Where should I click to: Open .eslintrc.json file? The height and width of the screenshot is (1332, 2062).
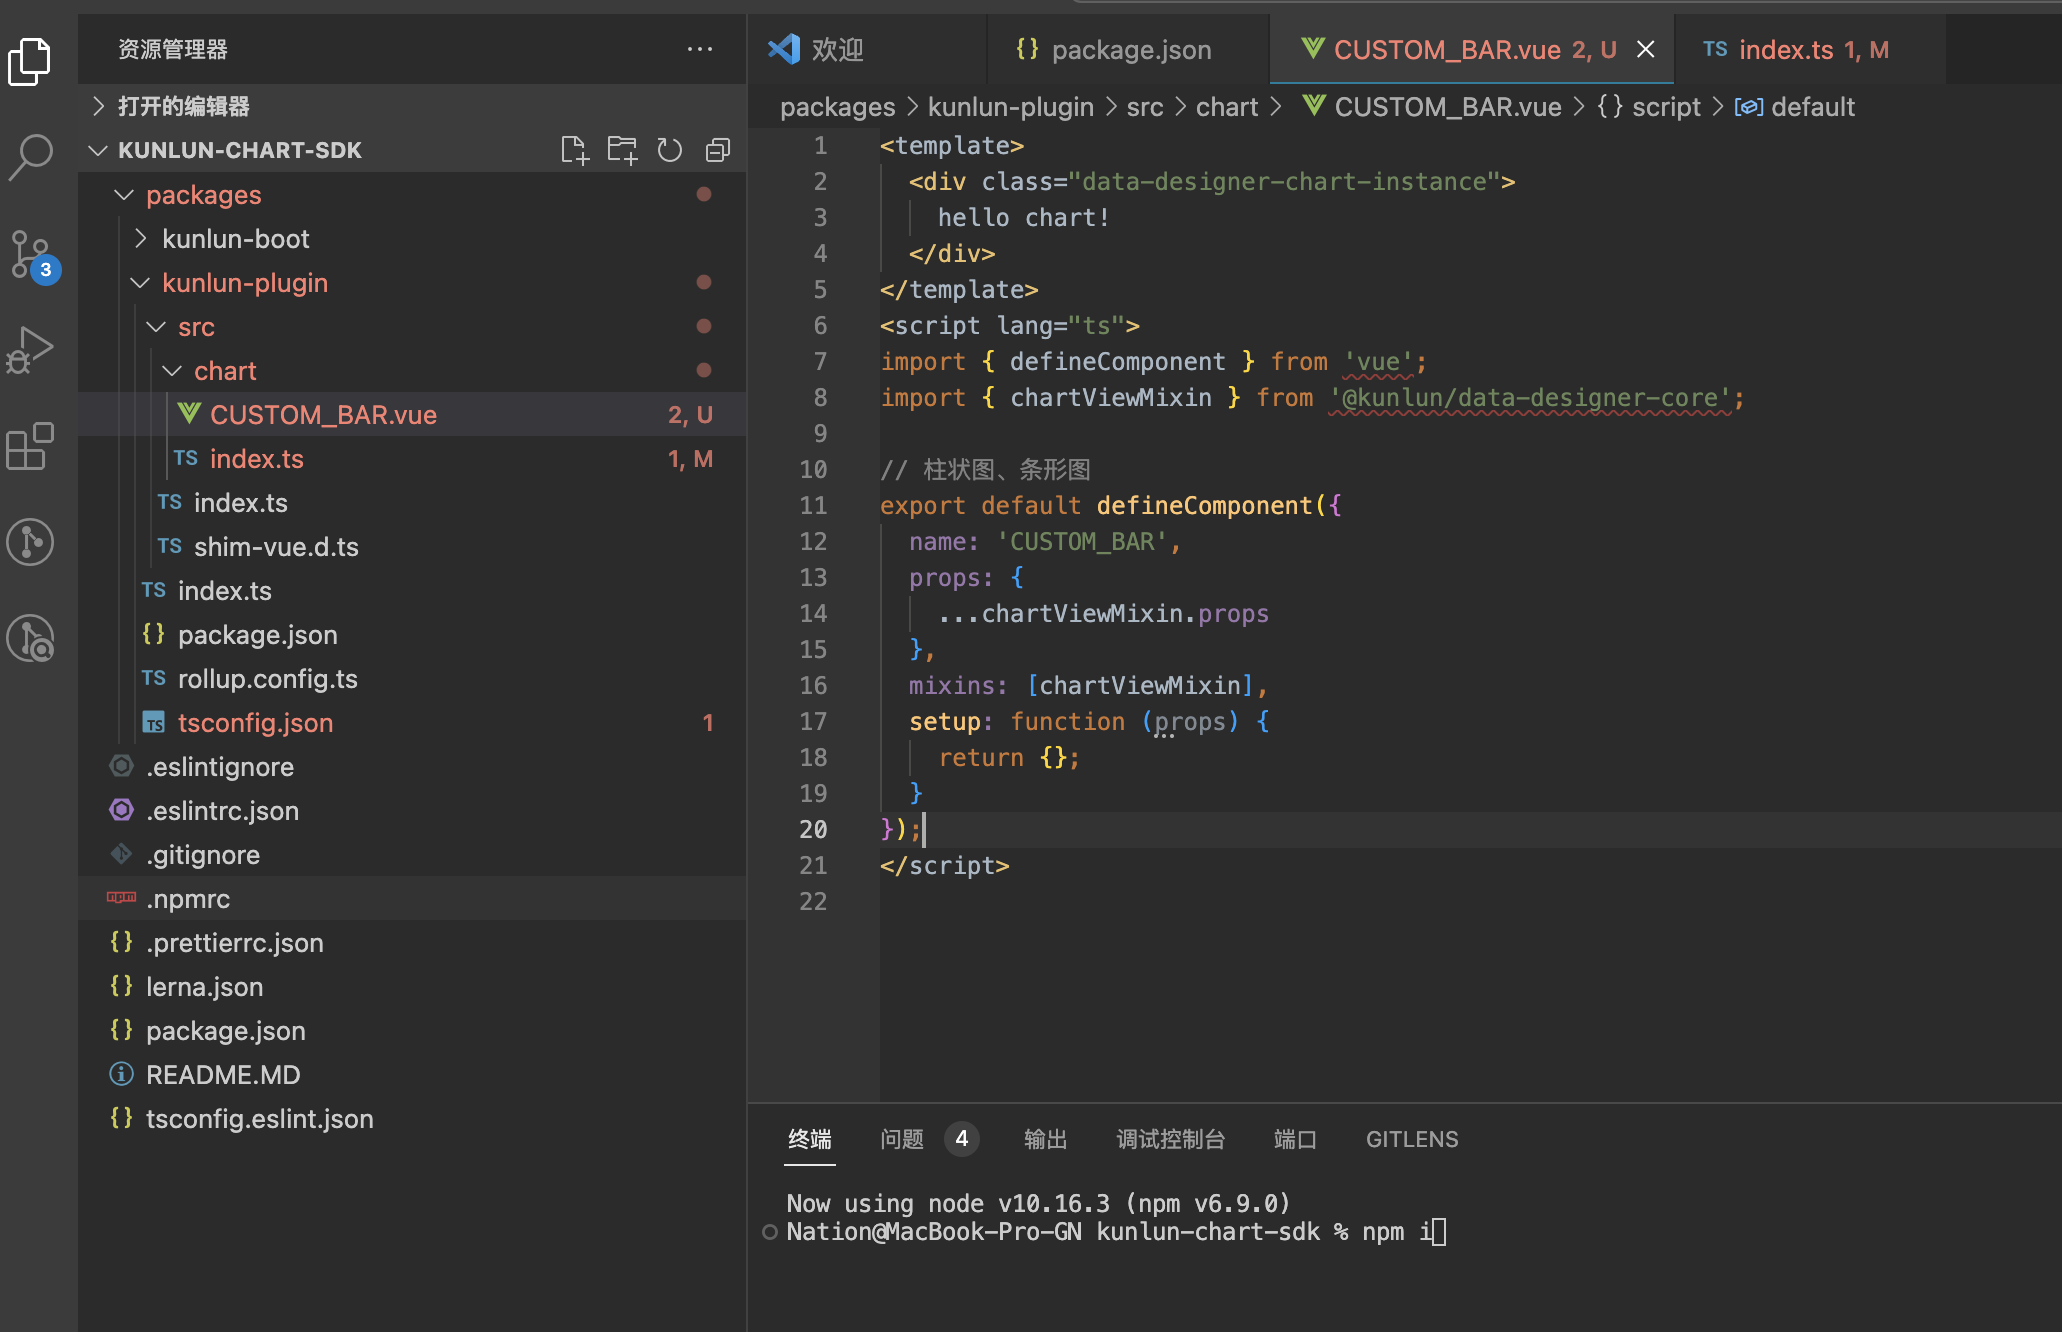pos(412,810)
